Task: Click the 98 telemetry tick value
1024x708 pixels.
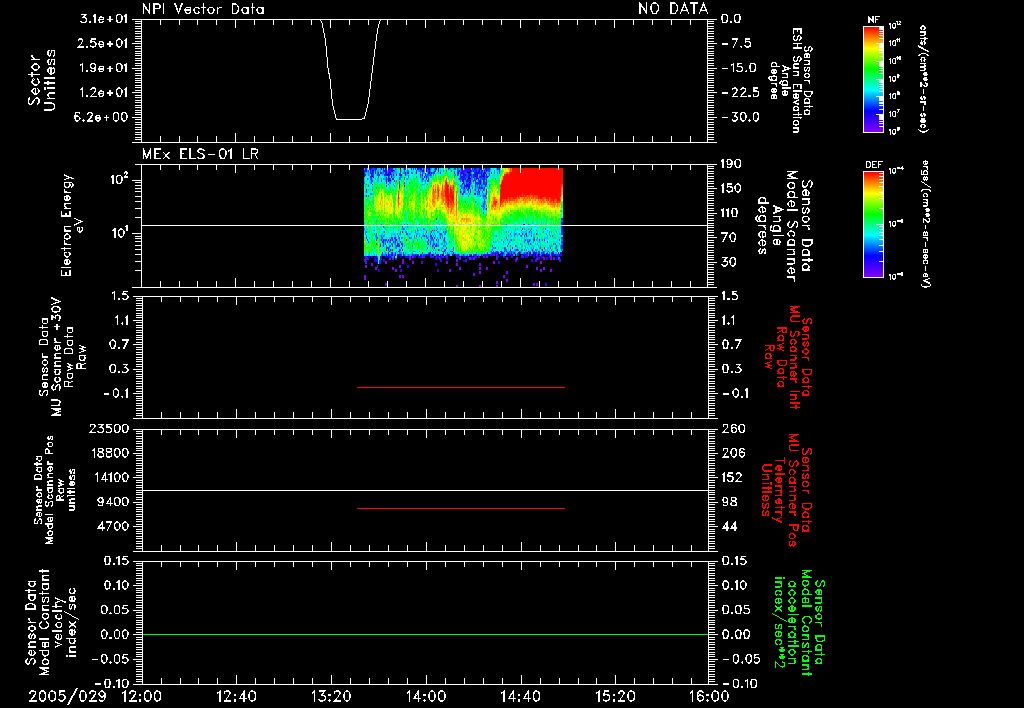Action: point(729,502)
